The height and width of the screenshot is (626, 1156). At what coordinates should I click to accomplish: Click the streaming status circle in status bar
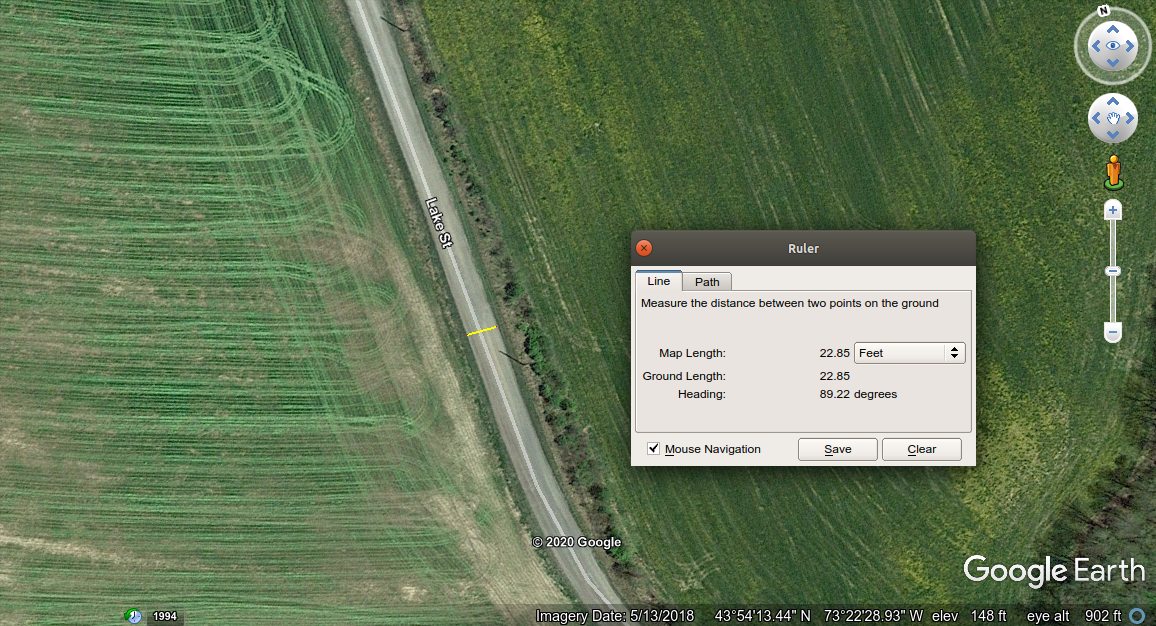click(x=1137, y=616)
